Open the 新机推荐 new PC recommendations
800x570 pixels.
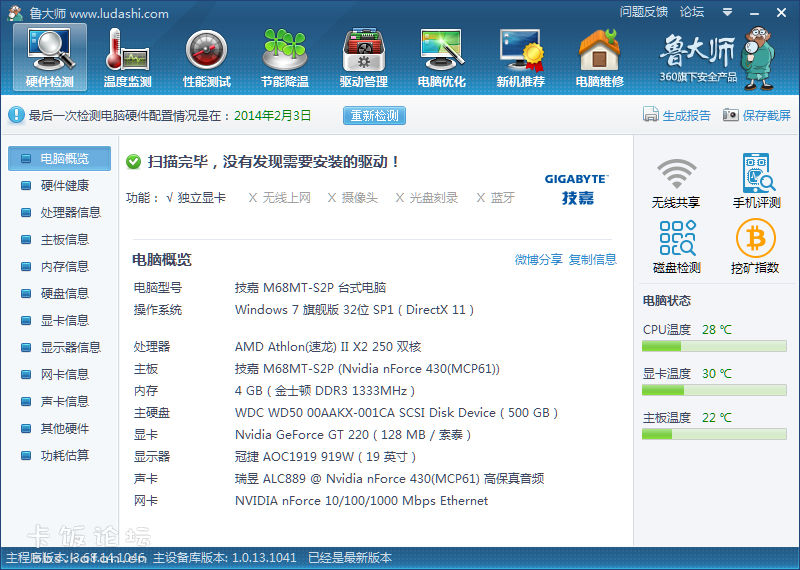[x=520, y=57]
